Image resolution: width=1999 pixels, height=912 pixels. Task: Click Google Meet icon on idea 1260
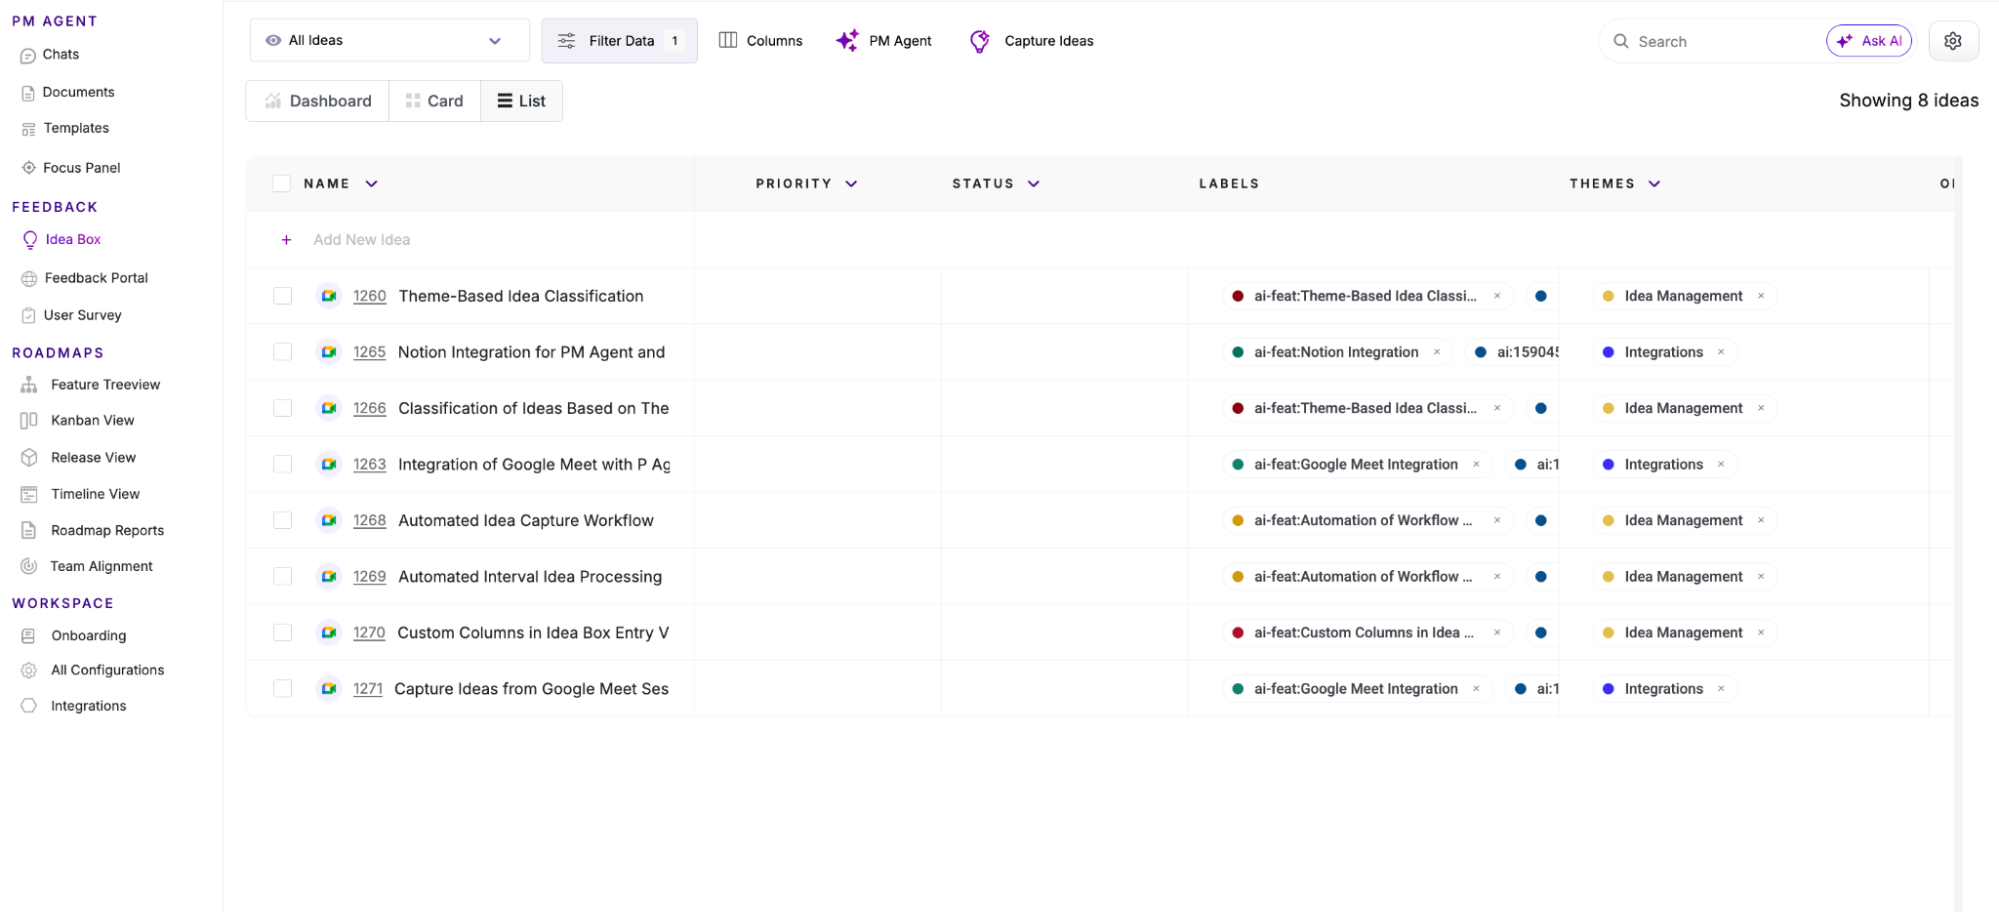click(328, 296)
